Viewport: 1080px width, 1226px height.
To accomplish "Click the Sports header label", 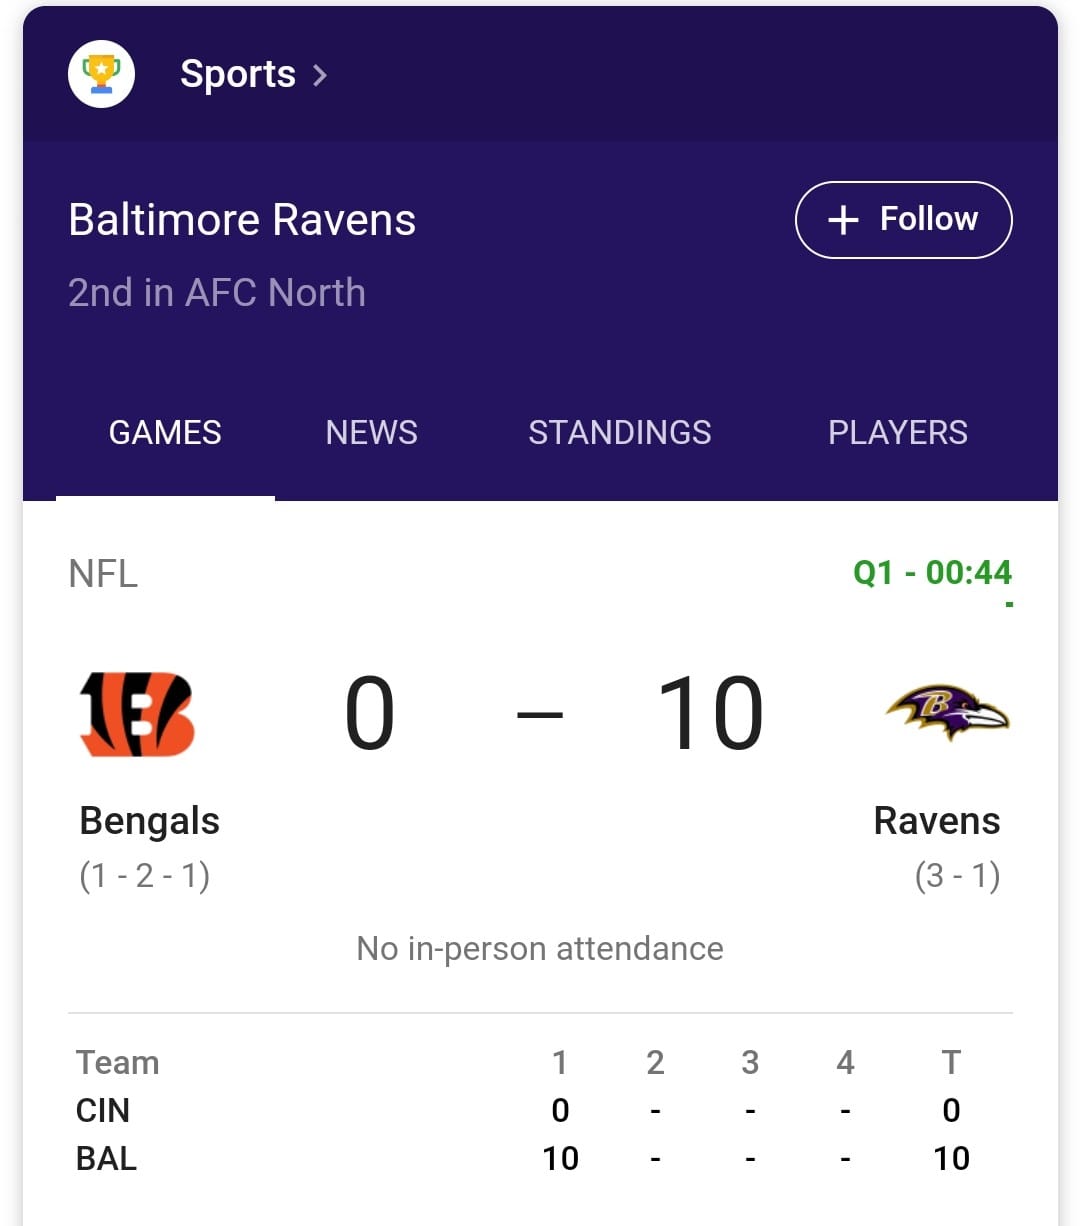I will (238, 74).
